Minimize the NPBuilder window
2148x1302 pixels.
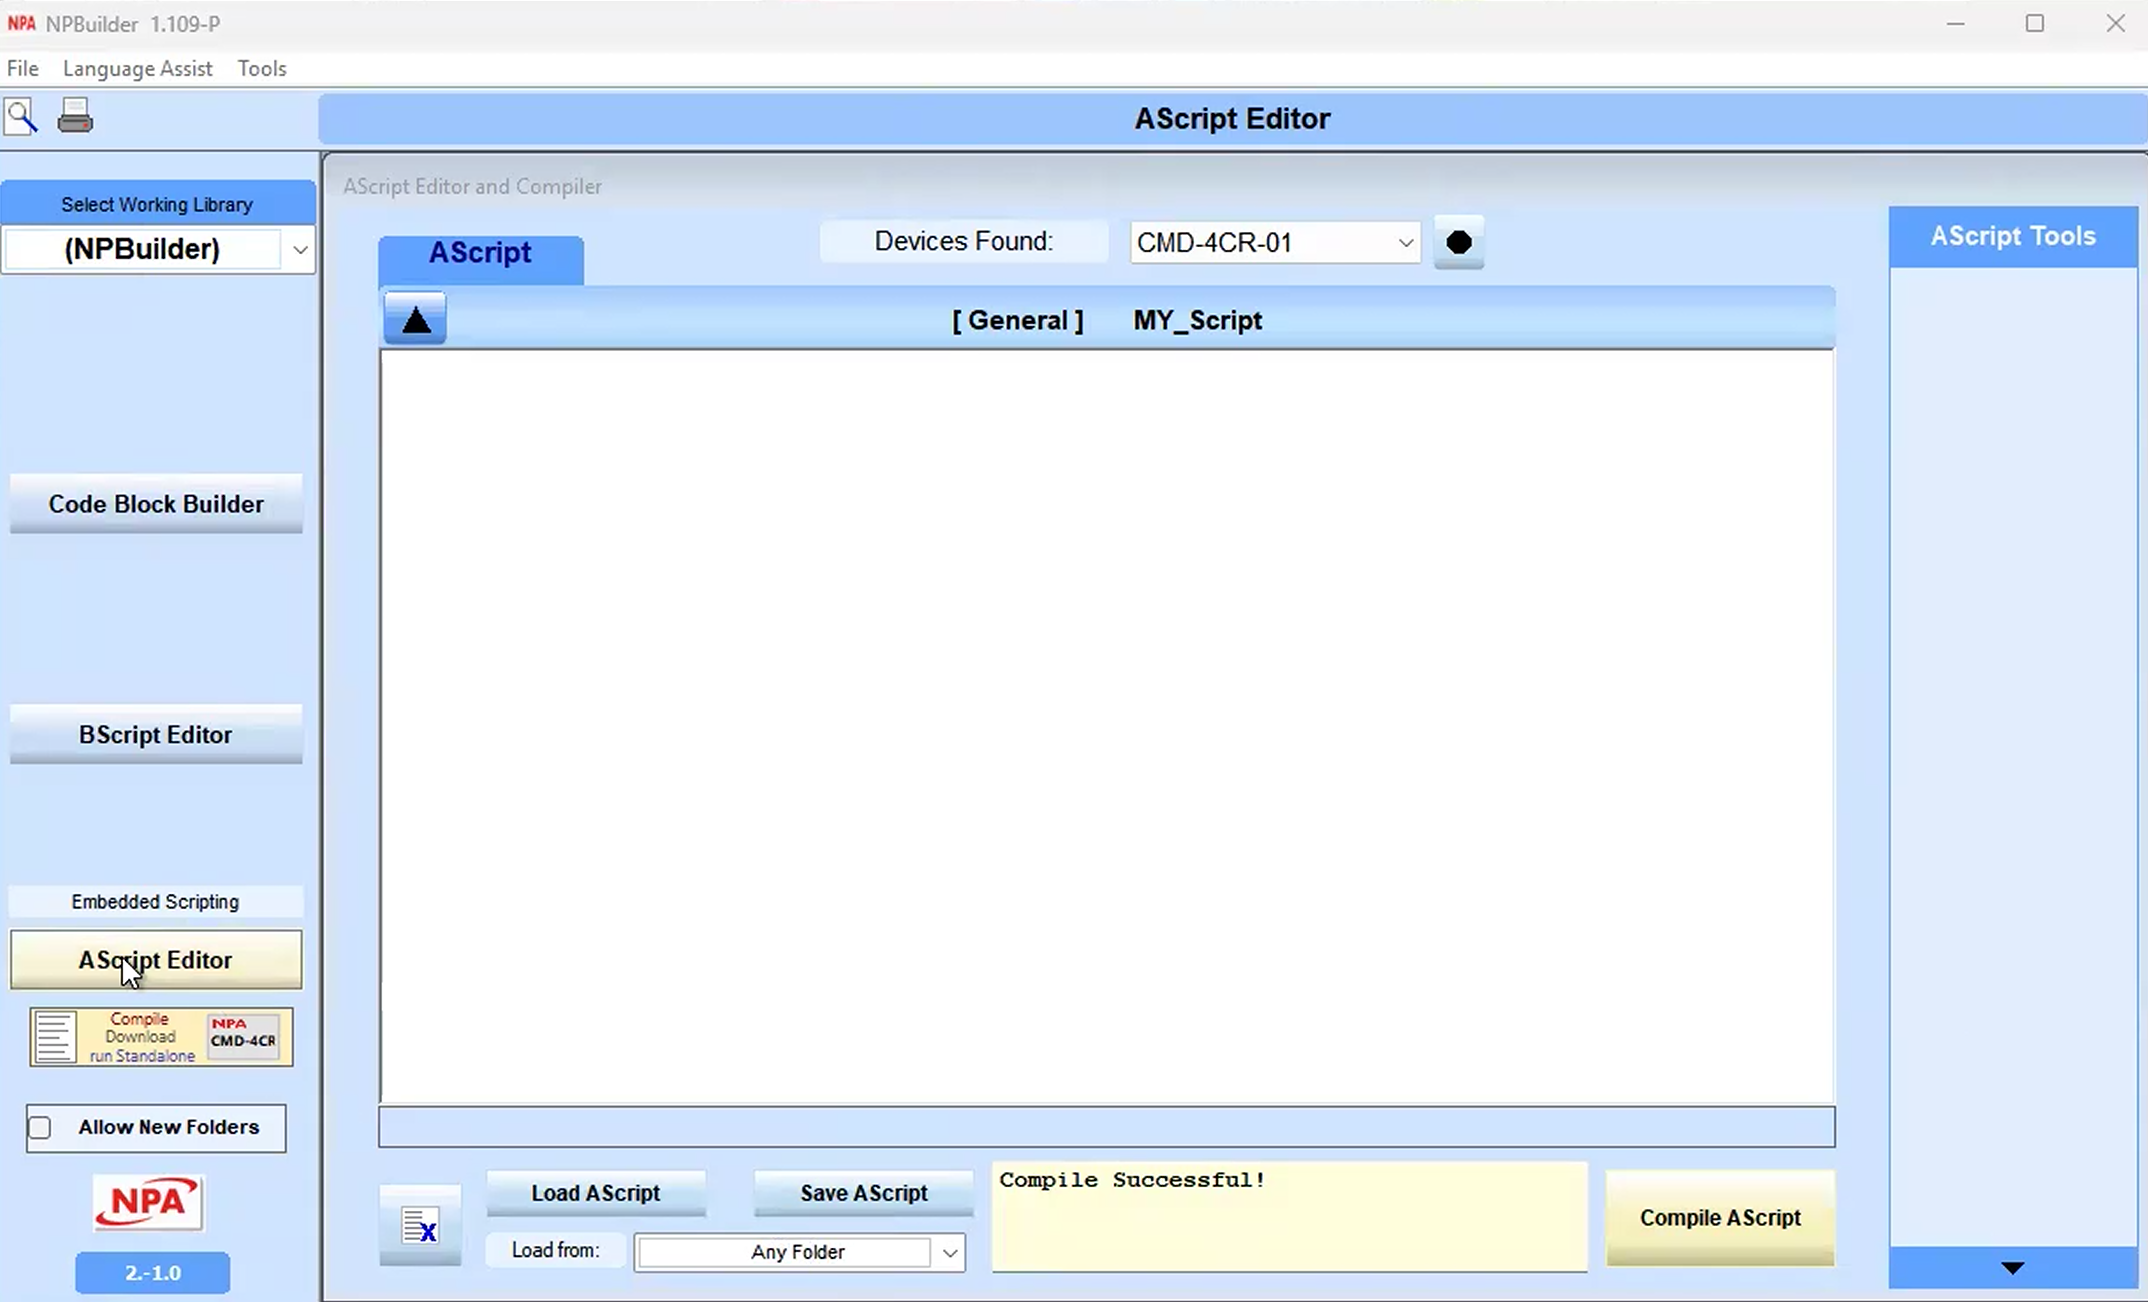click(x=1956, y=24)
